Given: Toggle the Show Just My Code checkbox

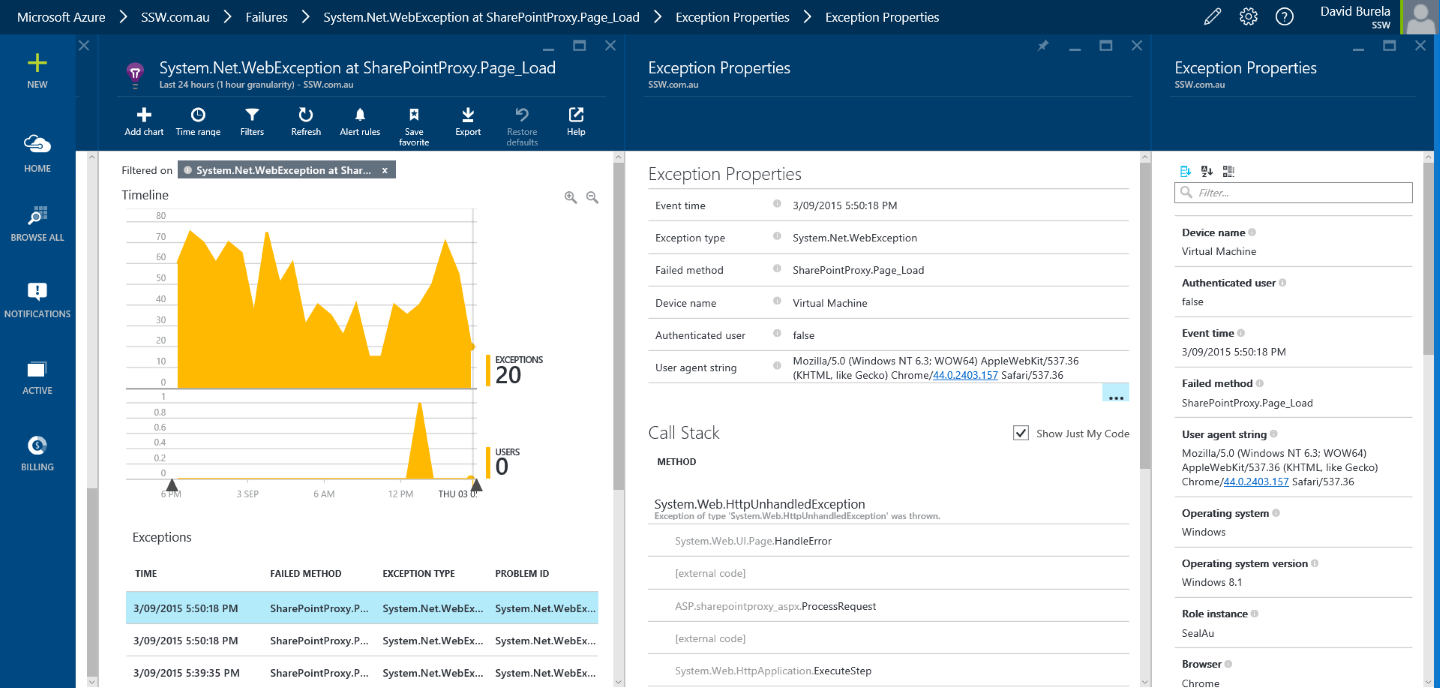Looking at the screenshot, I should click(1020, 433).
